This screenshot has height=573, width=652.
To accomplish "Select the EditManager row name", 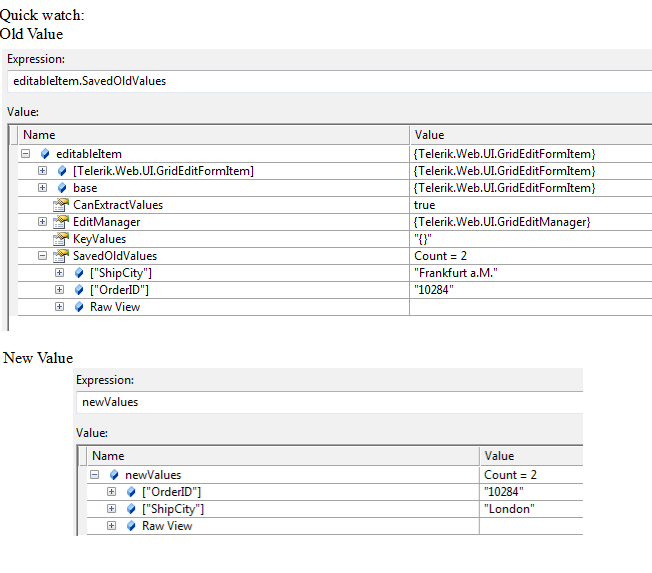I will pos(106,222).
